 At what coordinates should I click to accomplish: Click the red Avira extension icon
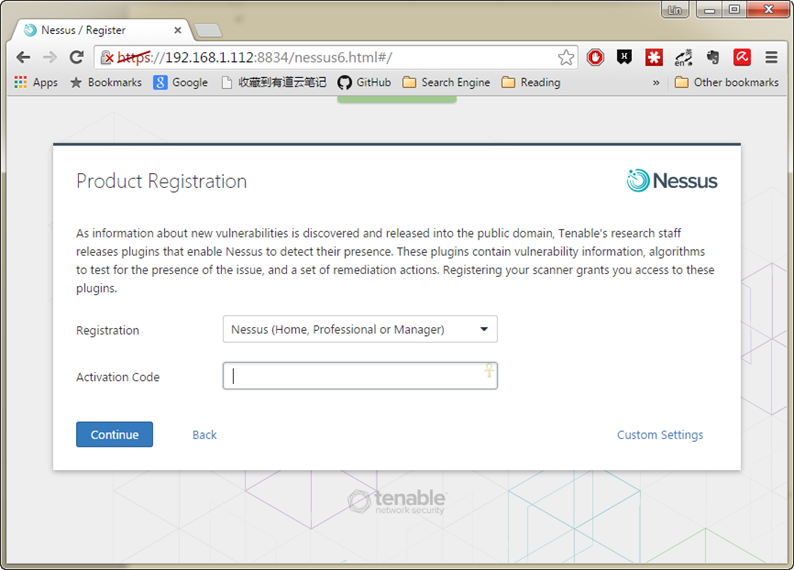pos(742,58)
